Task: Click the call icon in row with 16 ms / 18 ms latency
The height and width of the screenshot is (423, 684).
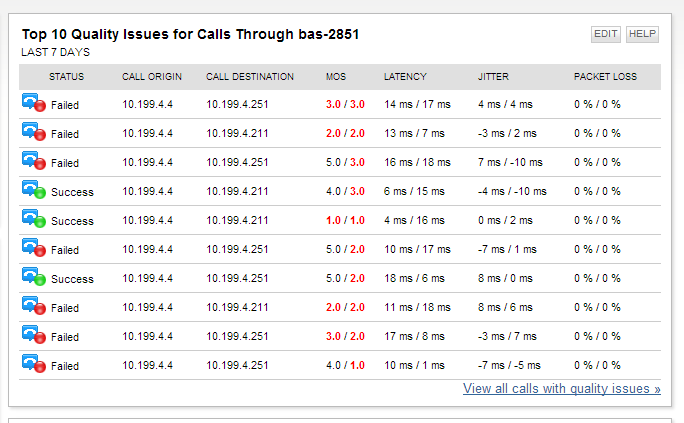Action: point(34,161)
